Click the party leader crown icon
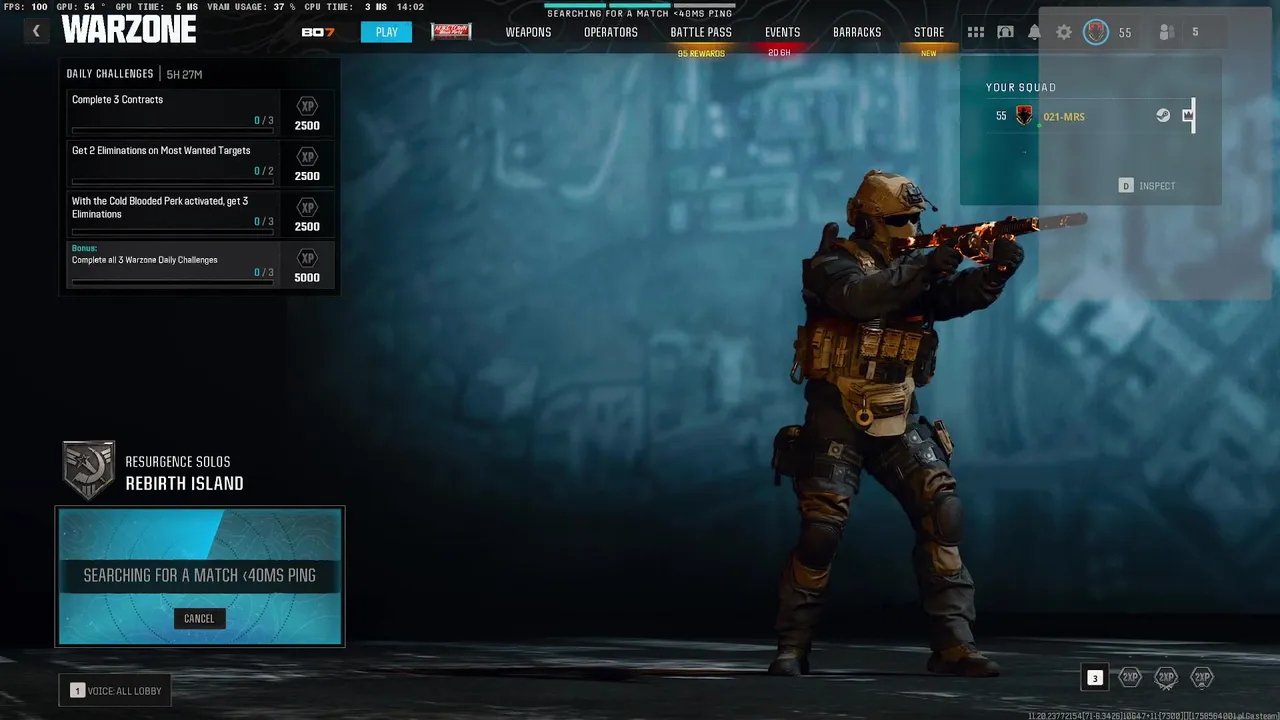This screenshot has width=1280, height=720. click(1188, 115)
